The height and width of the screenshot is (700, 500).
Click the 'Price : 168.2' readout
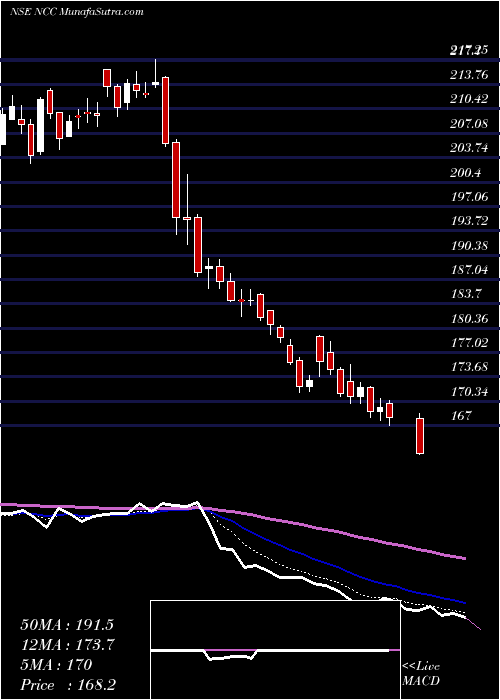pos(69,685)
